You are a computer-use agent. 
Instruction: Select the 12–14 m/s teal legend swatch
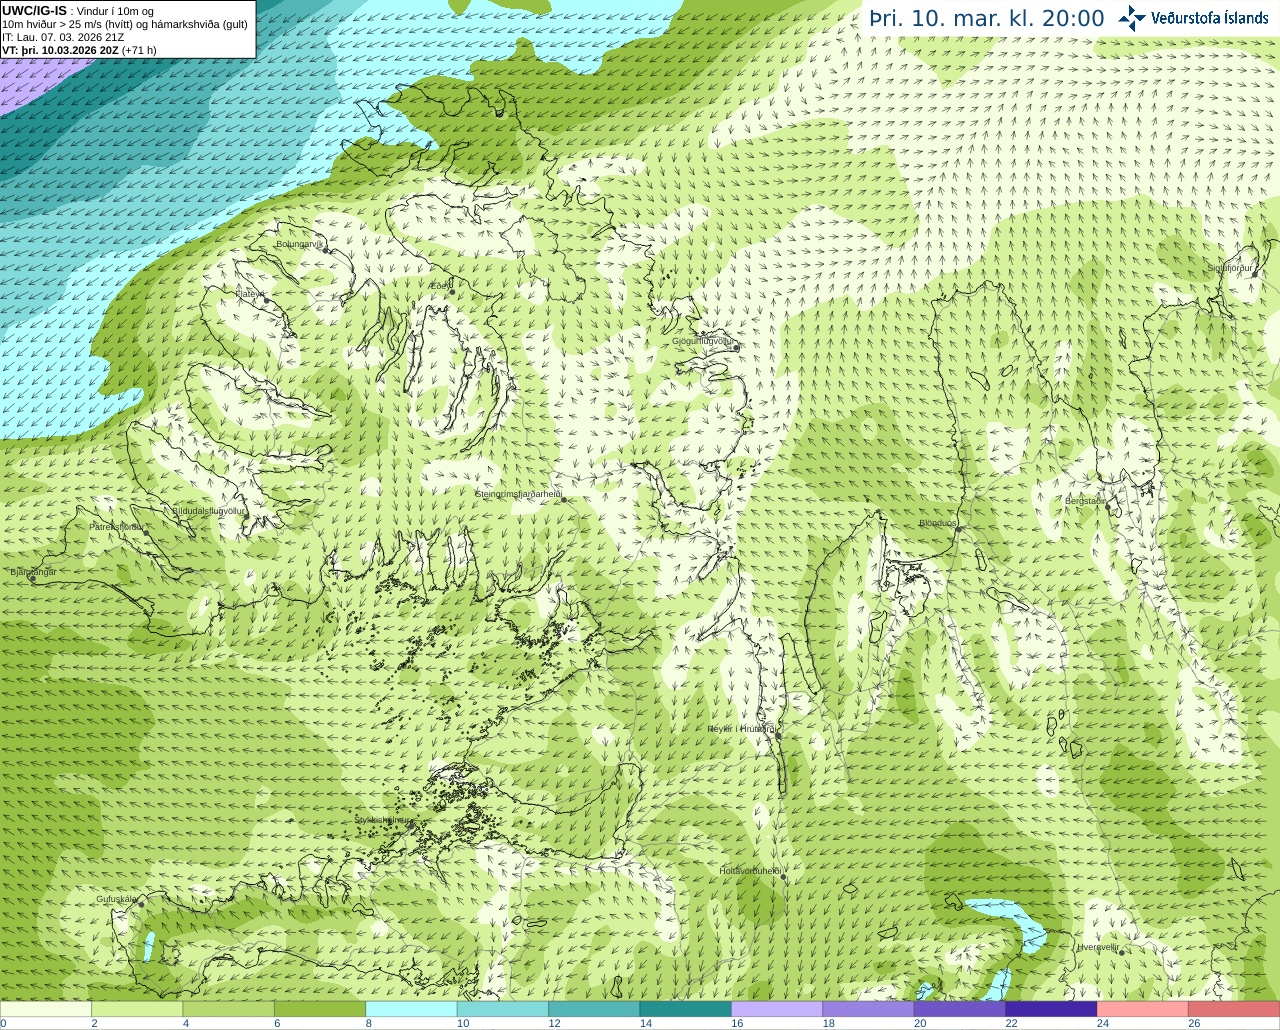tap(594, 1009)
